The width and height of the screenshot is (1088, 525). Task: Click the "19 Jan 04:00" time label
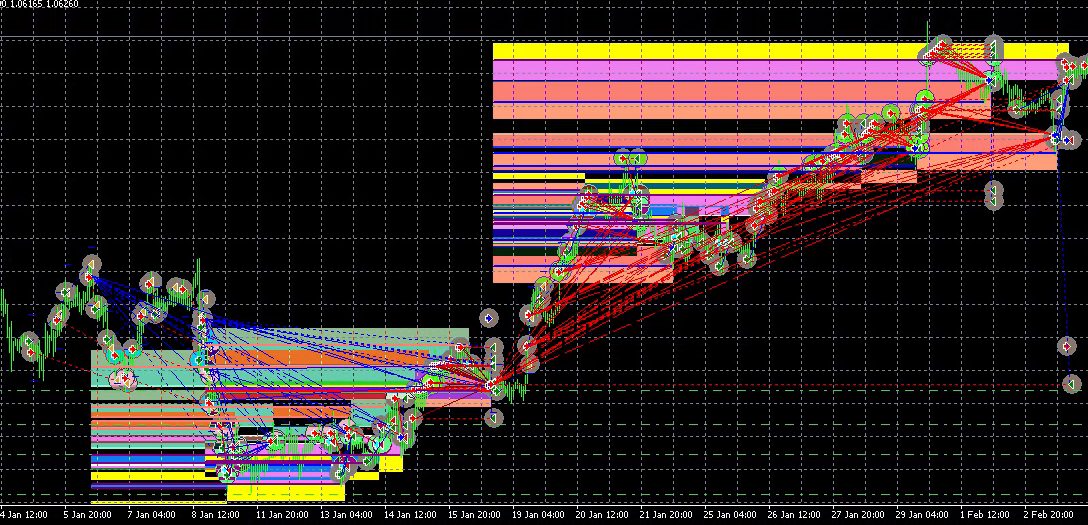(x=538, y=515)
